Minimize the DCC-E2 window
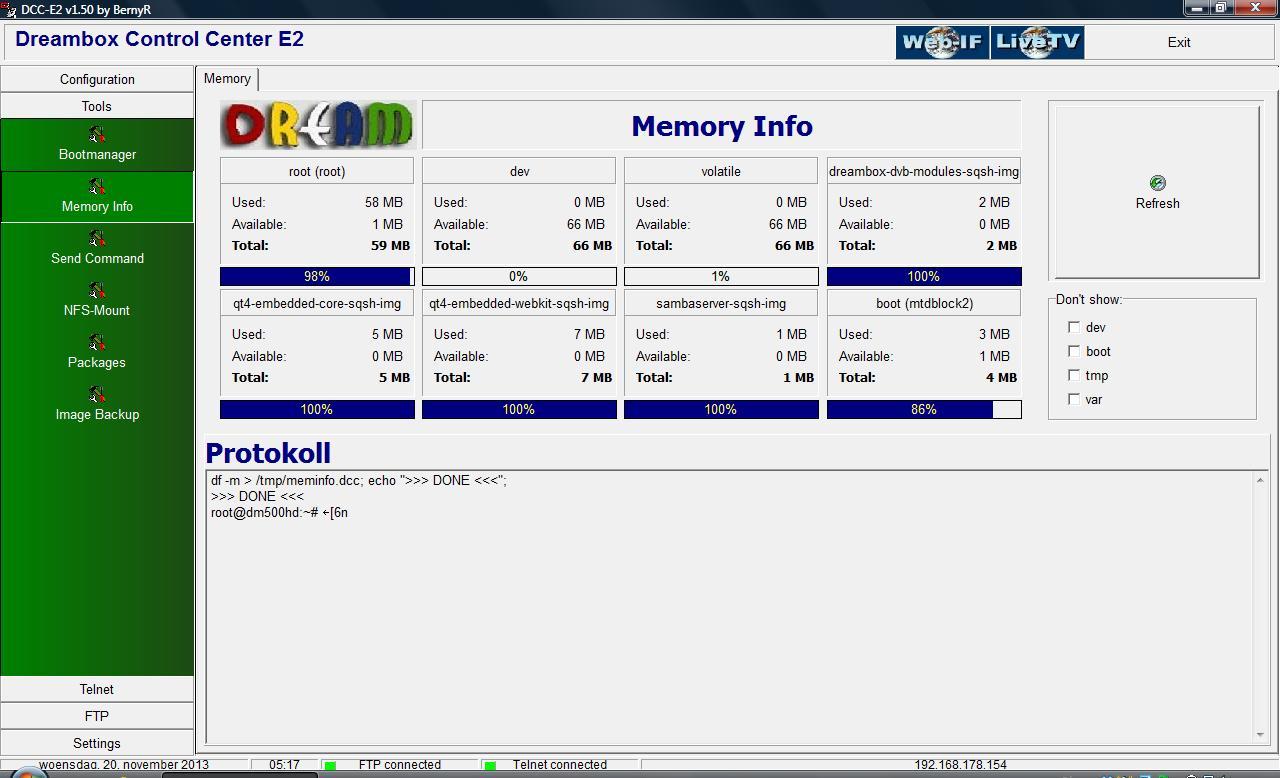Image resolution: width=1280 pixels, height=778 pixels. (1196, 8)
